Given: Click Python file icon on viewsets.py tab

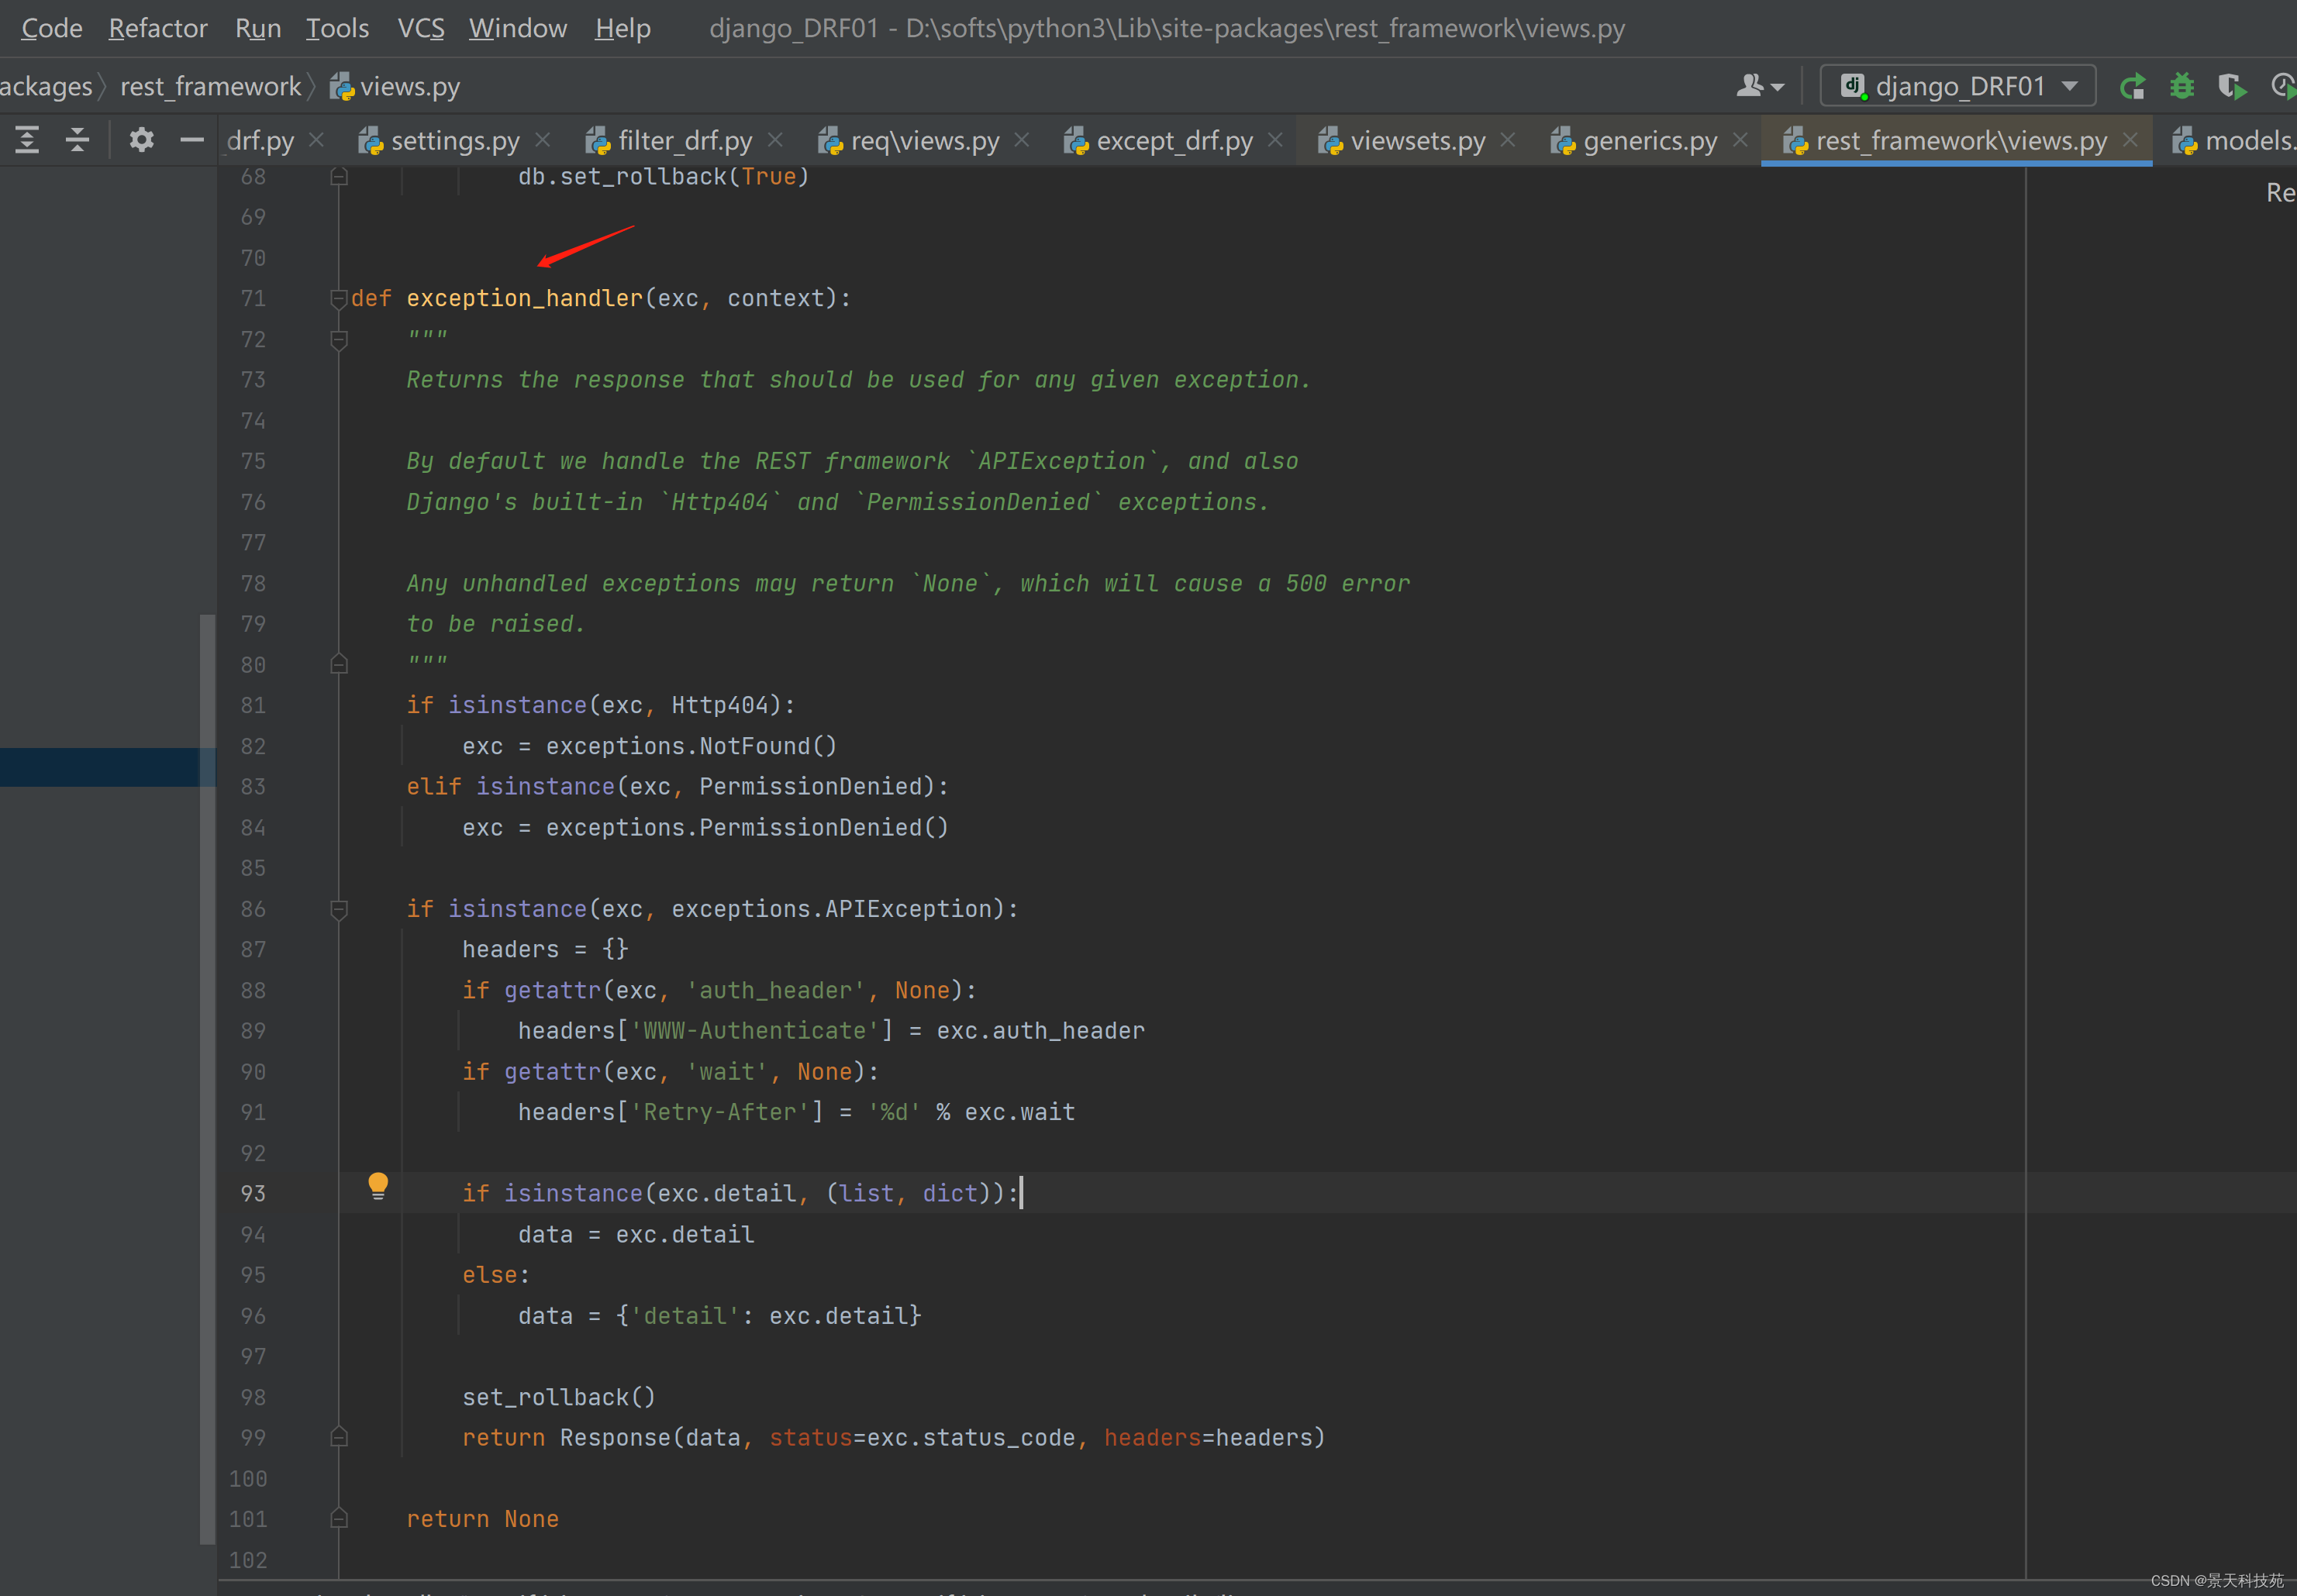Looking at the screenshot, I should pos(1330,141).
